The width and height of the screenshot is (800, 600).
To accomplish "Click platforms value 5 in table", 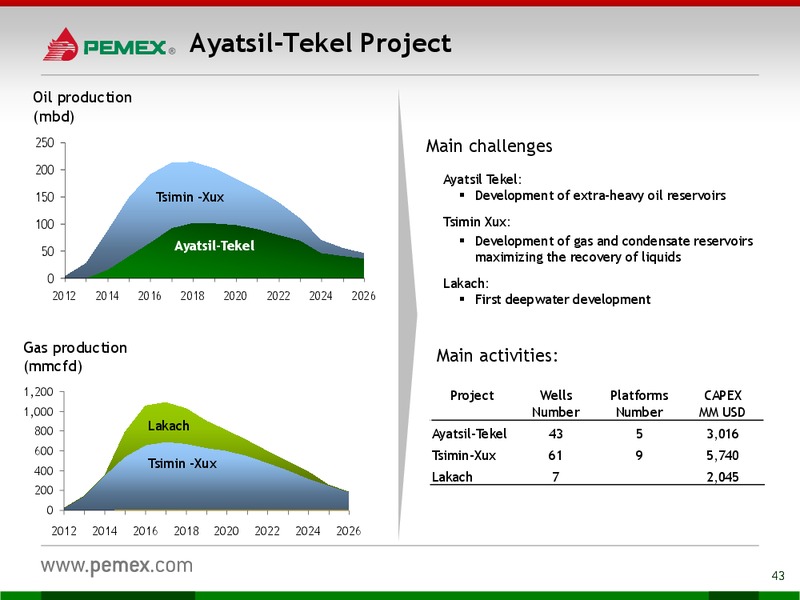I will tap(639, 434).
